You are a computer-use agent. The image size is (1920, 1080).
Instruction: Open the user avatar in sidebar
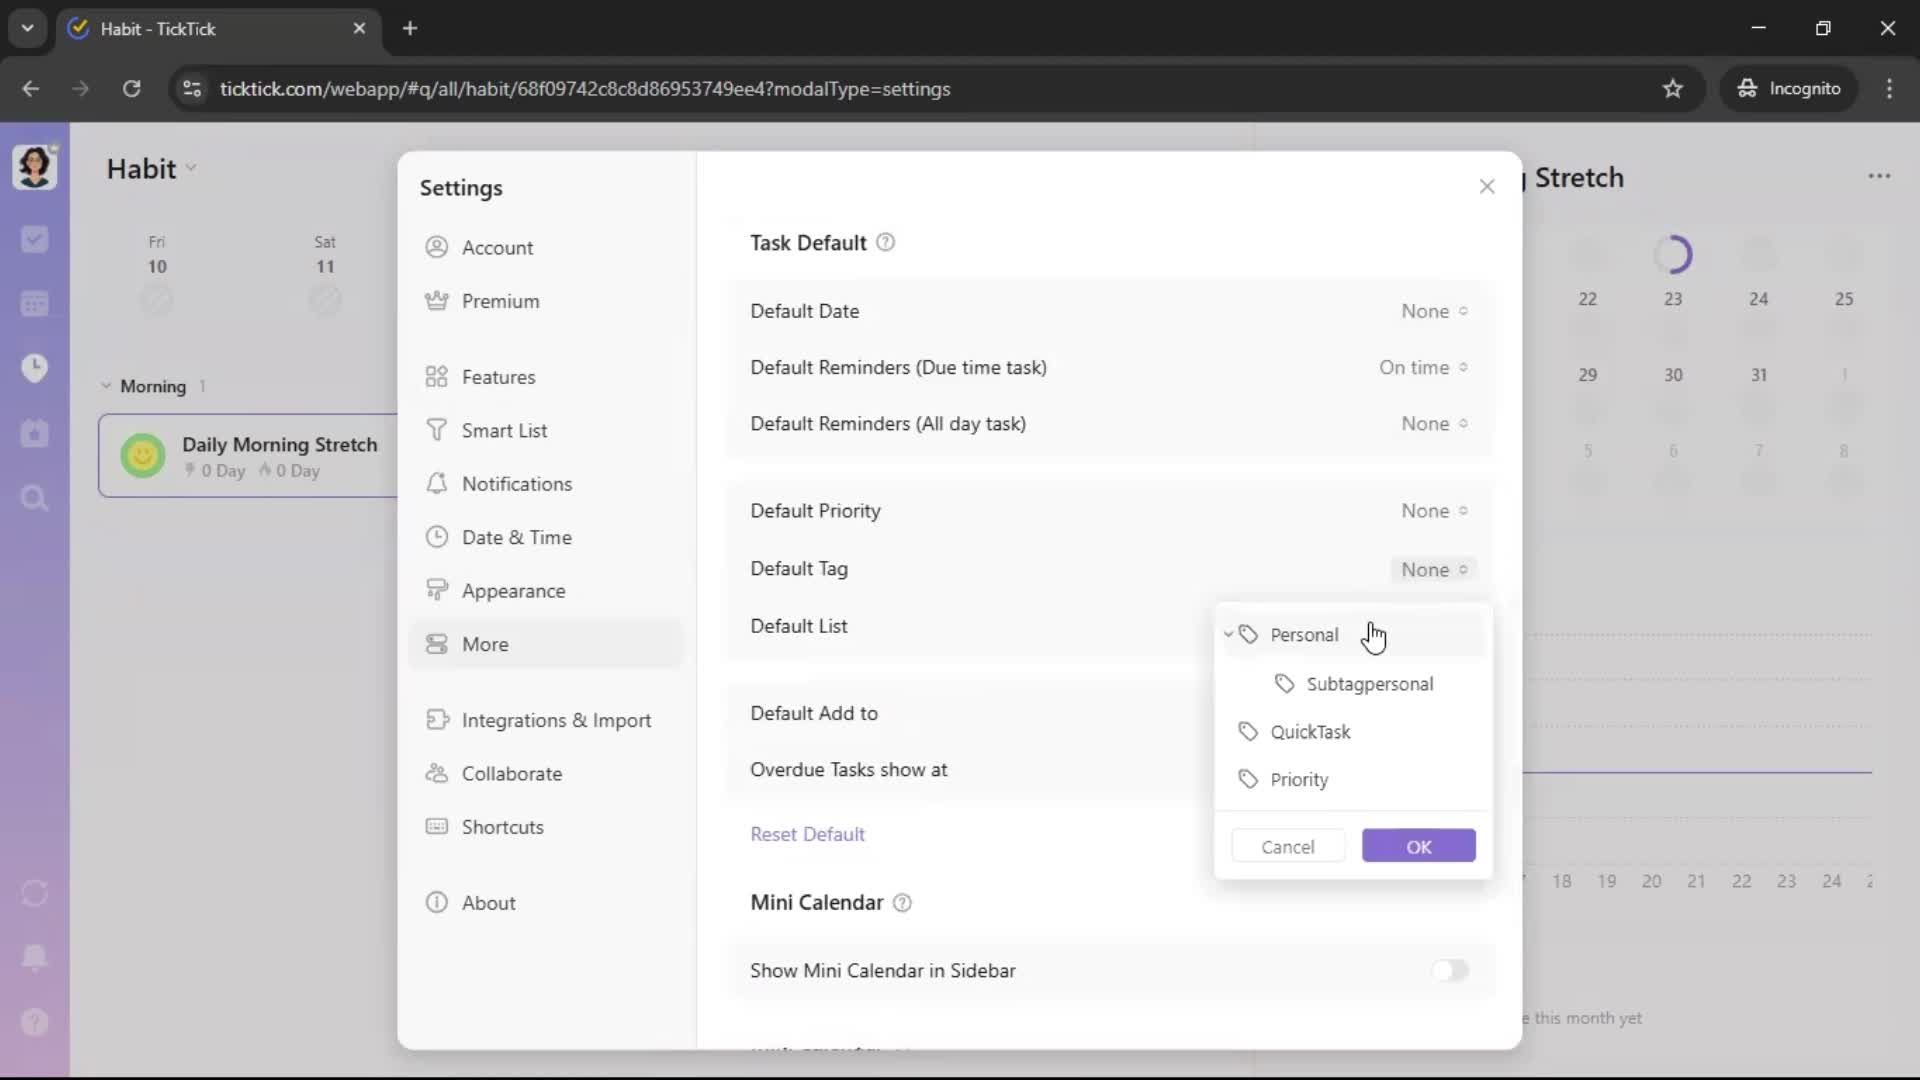(x=34, y=167)
